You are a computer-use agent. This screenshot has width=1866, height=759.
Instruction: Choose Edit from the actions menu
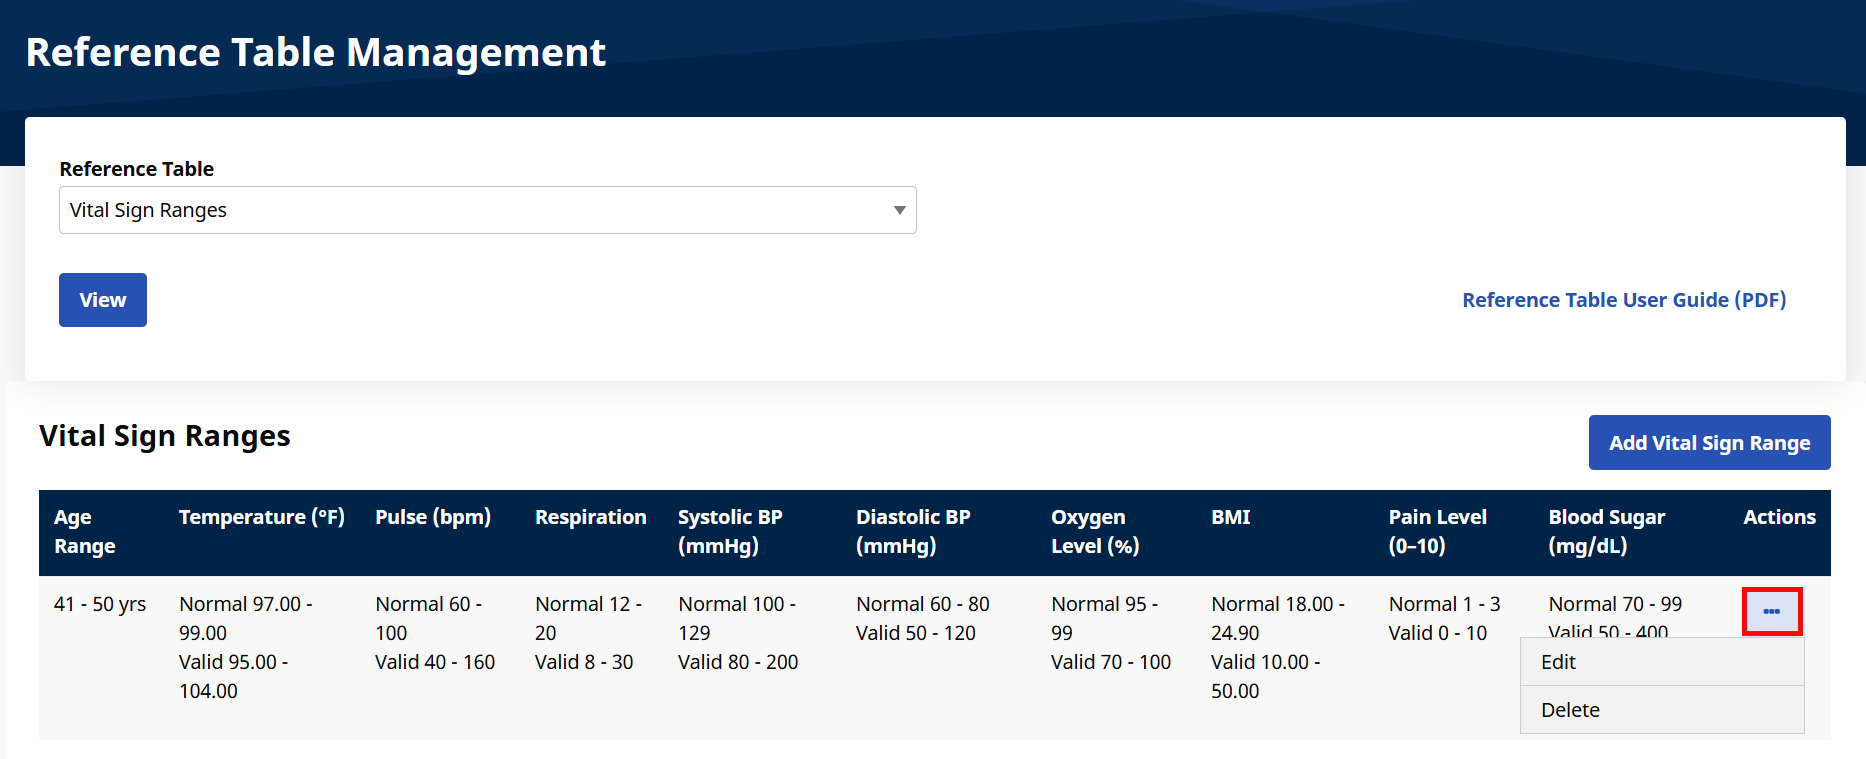click(x=1662, y=662)
